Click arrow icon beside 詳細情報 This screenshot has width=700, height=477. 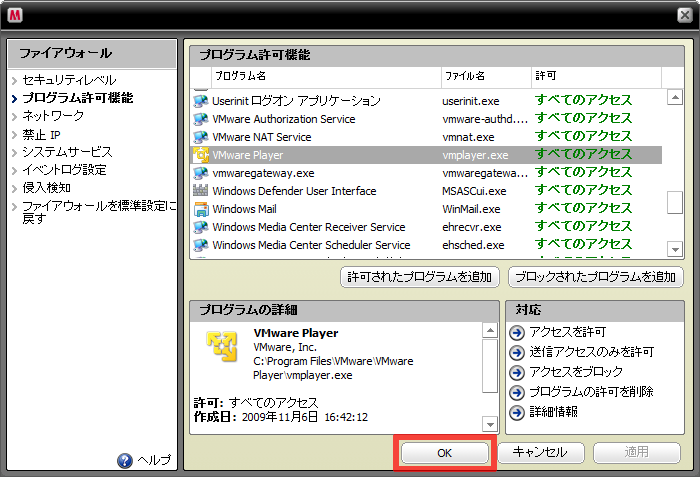(x=517, y=412)
